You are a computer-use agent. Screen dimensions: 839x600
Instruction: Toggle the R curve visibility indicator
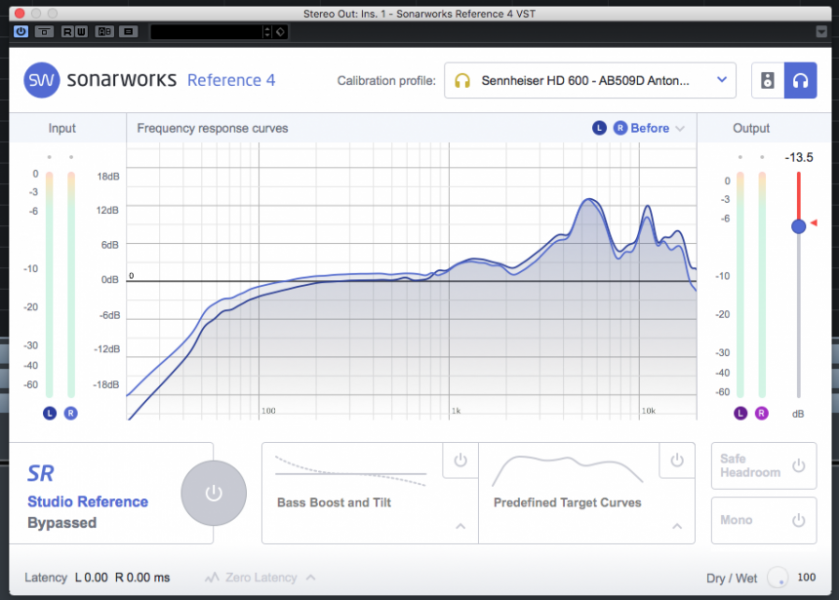(620, 128)
